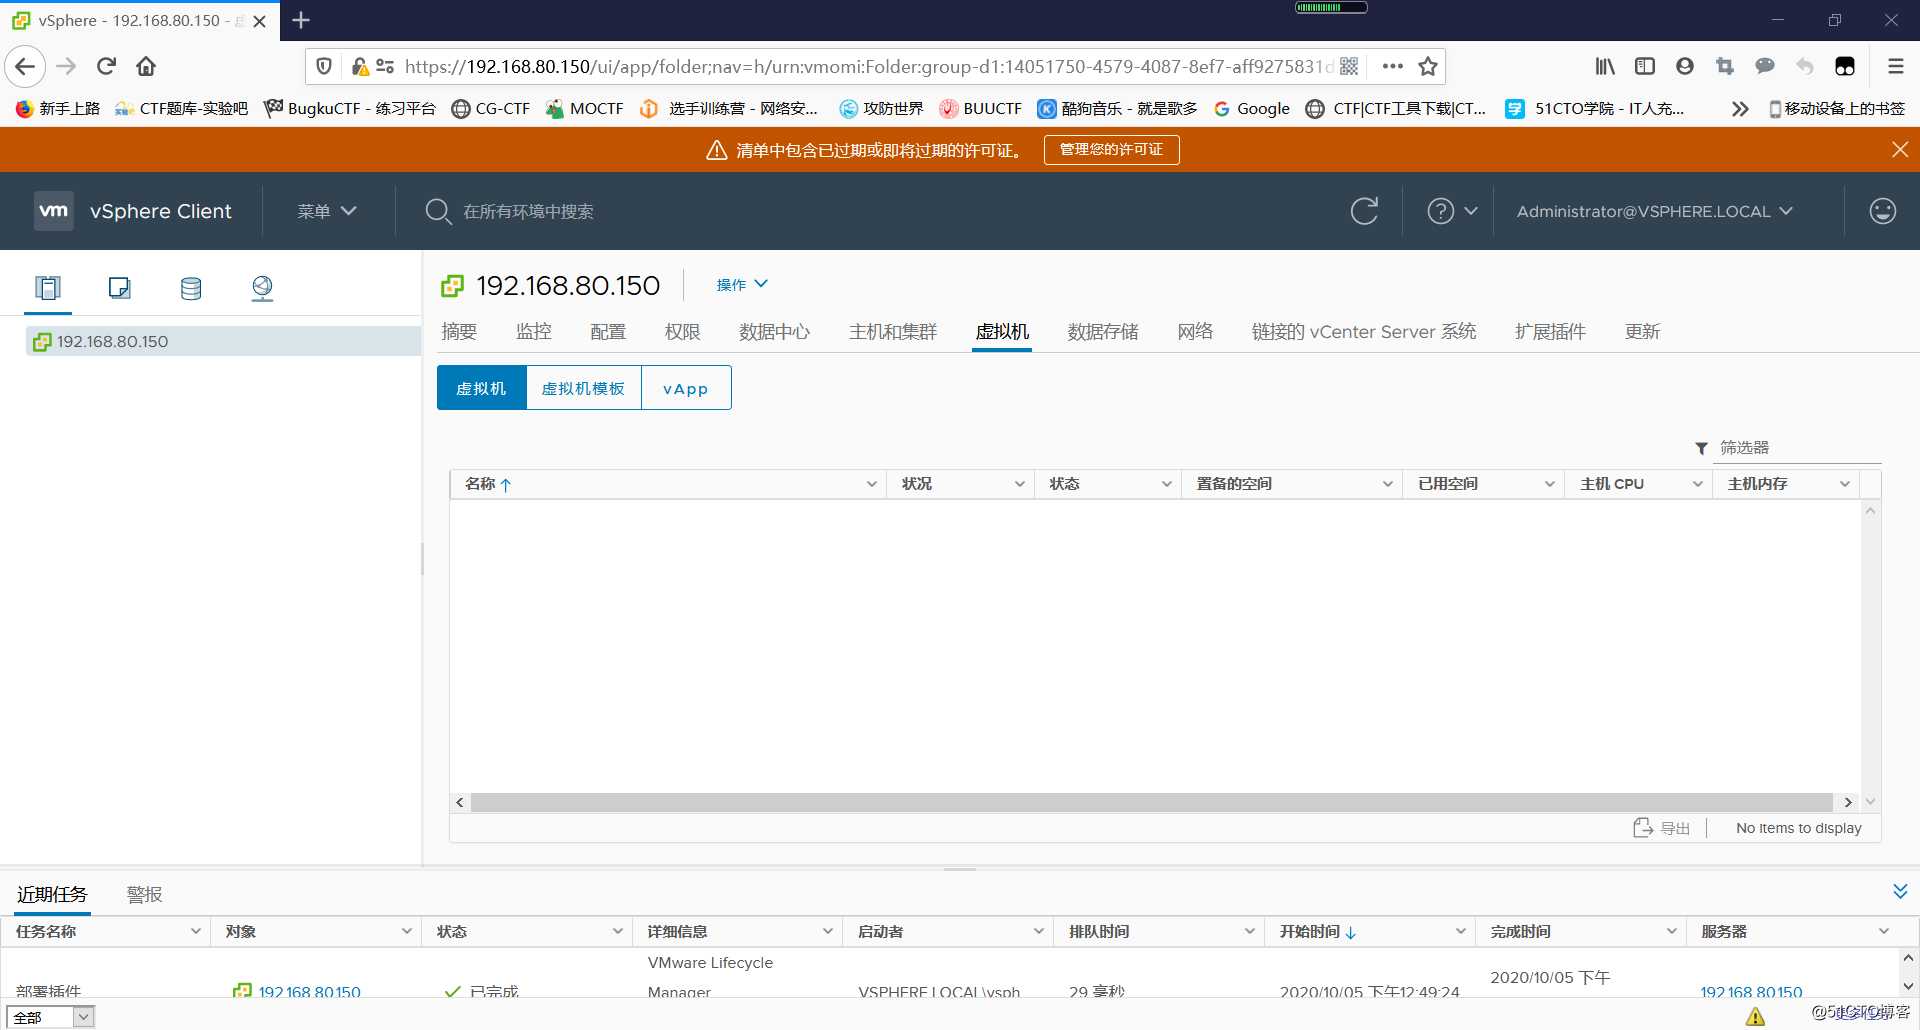Click the horizontal scrollbar of VM table
Screen dimensions: 1920x1030
(x=1152, y=802)
